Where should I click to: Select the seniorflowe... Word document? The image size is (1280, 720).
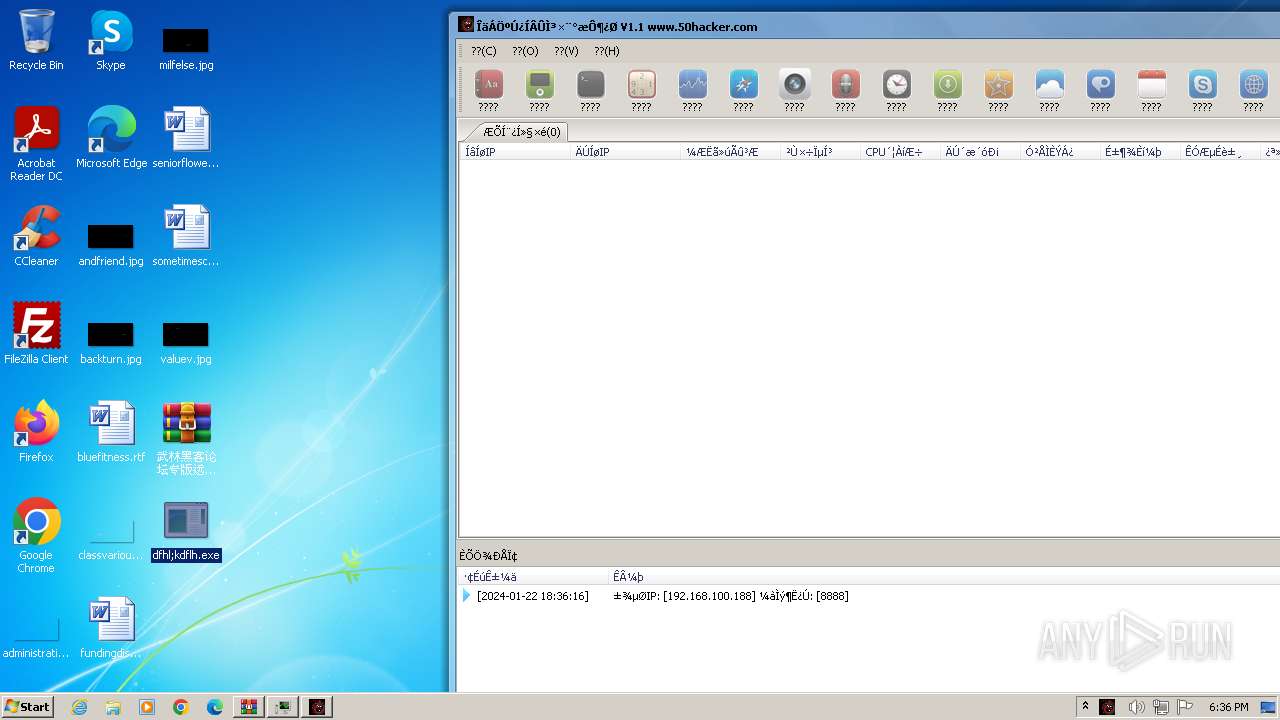(x=186, y=138)
